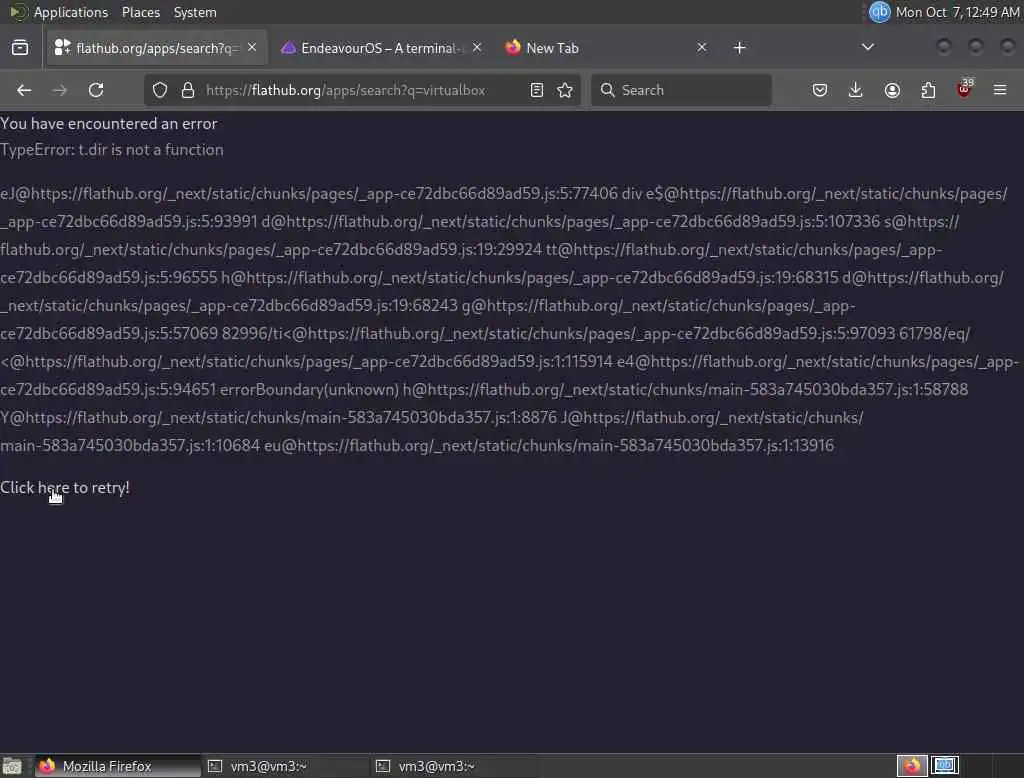Click the tracking protection shield icon
Image resolution: width=1024 pixels, height=778 pixels.
160,90
